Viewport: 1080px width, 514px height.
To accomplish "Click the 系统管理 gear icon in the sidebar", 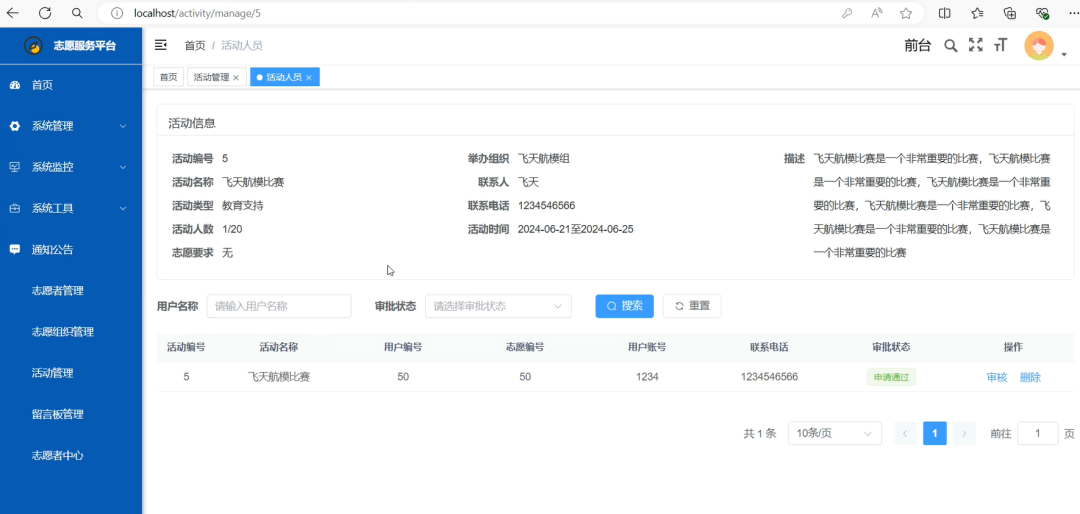I will pos(14,126).
